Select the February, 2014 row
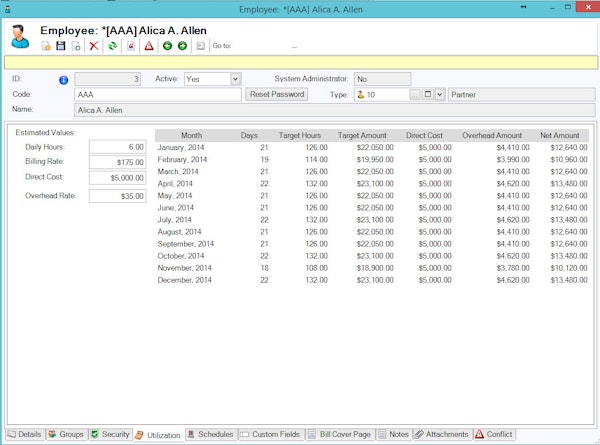600x445 pixels. (372, 160)
